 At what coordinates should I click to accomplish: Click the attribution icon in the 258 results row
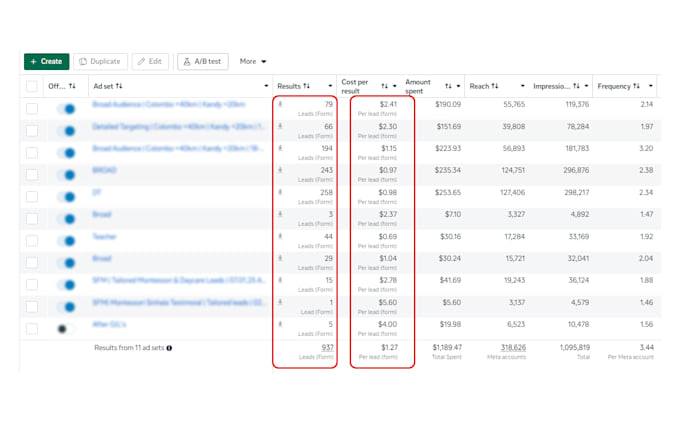[280, 192]
